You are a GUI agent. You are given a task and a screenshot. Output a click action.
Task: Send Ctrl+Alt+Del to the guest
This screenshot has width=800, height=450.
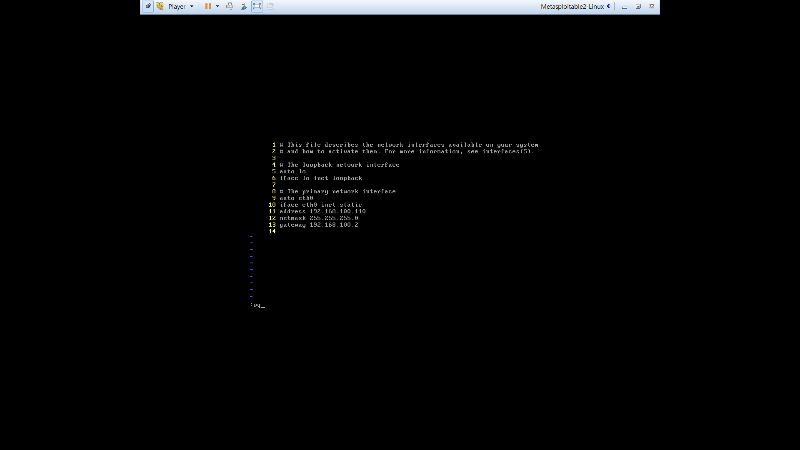pos(230,6)
